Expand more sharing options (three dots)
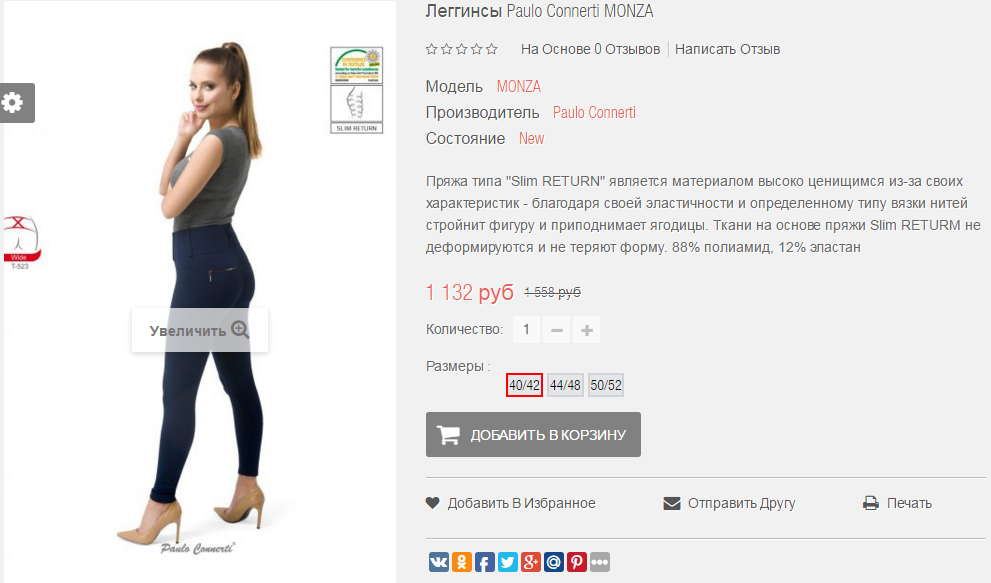991x583 pixels. 600,562
